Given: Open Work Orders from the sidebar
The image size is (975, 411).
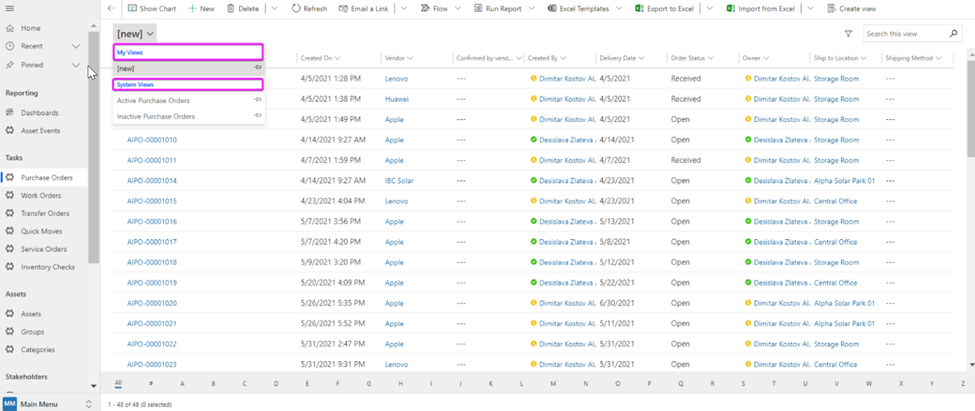Looking at the screenshot, I should tap(41, 195).
